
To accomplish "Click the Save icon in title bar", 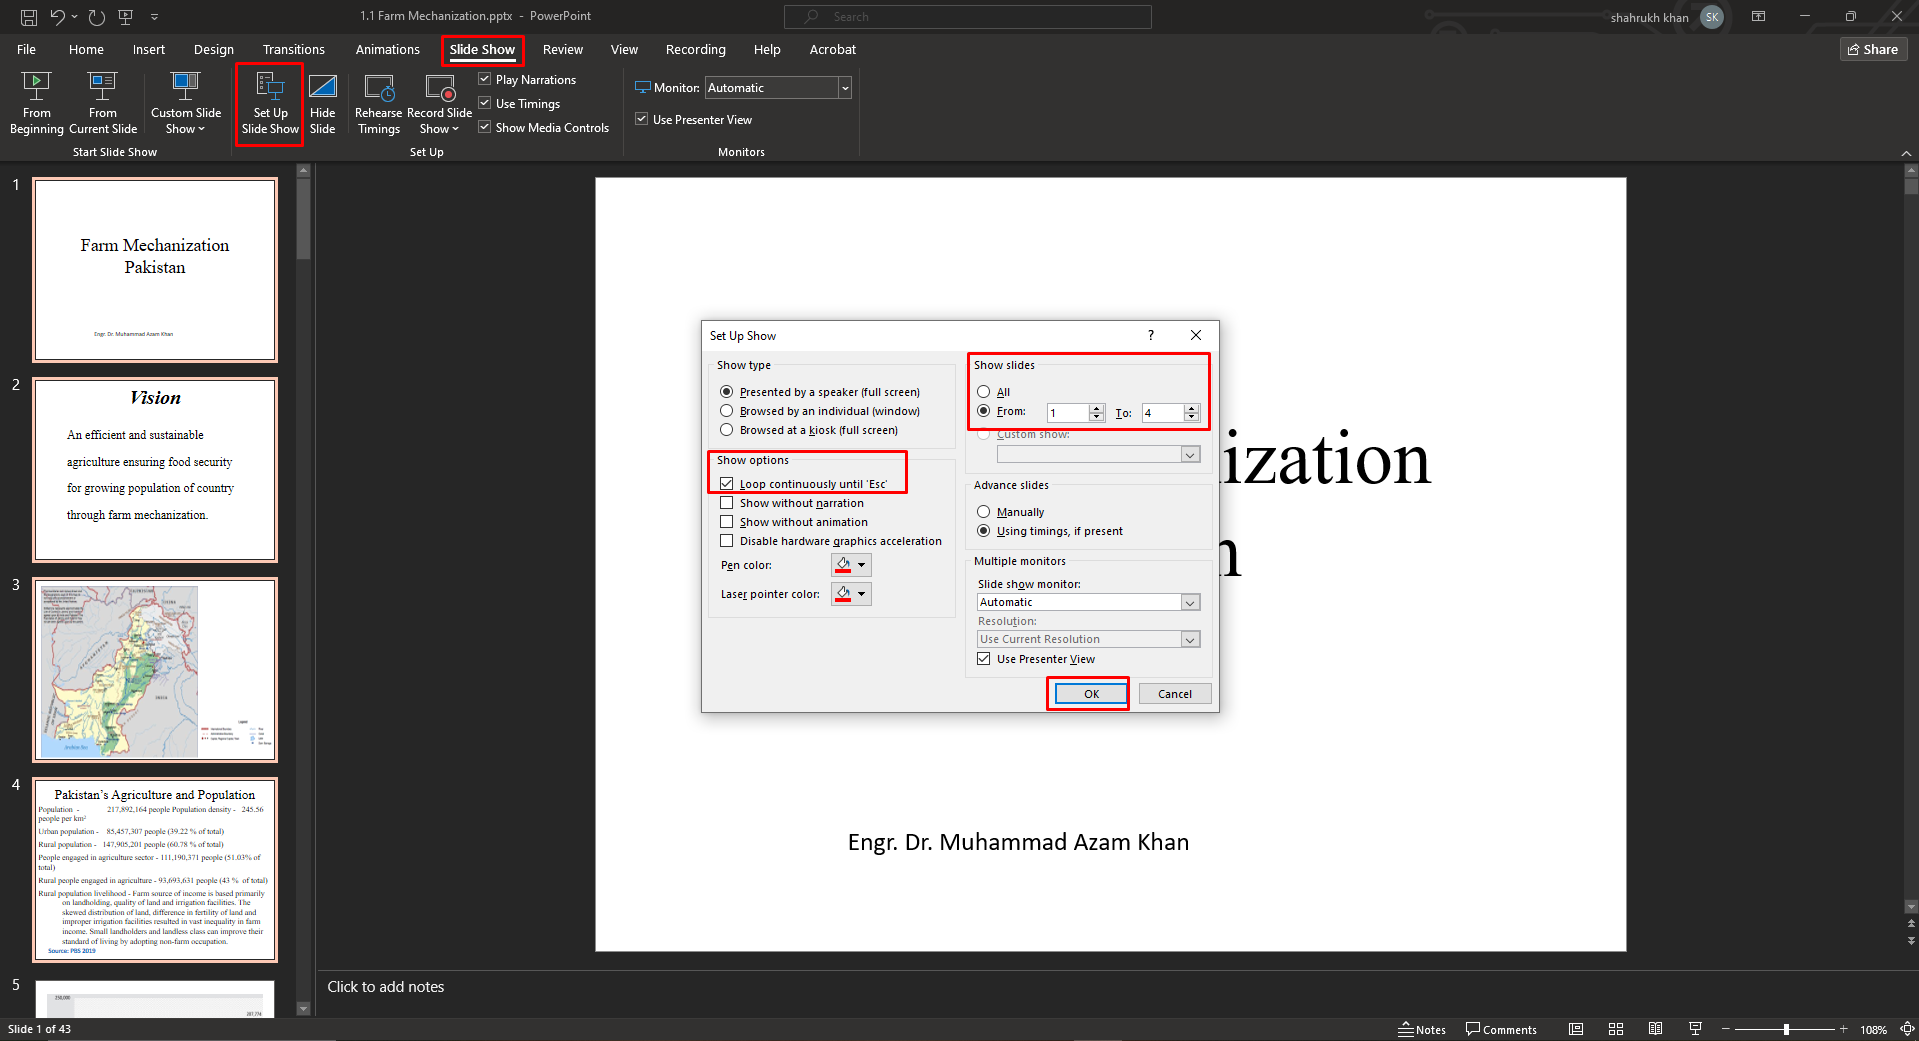I will pyautogui.click(x=28, y=17).
